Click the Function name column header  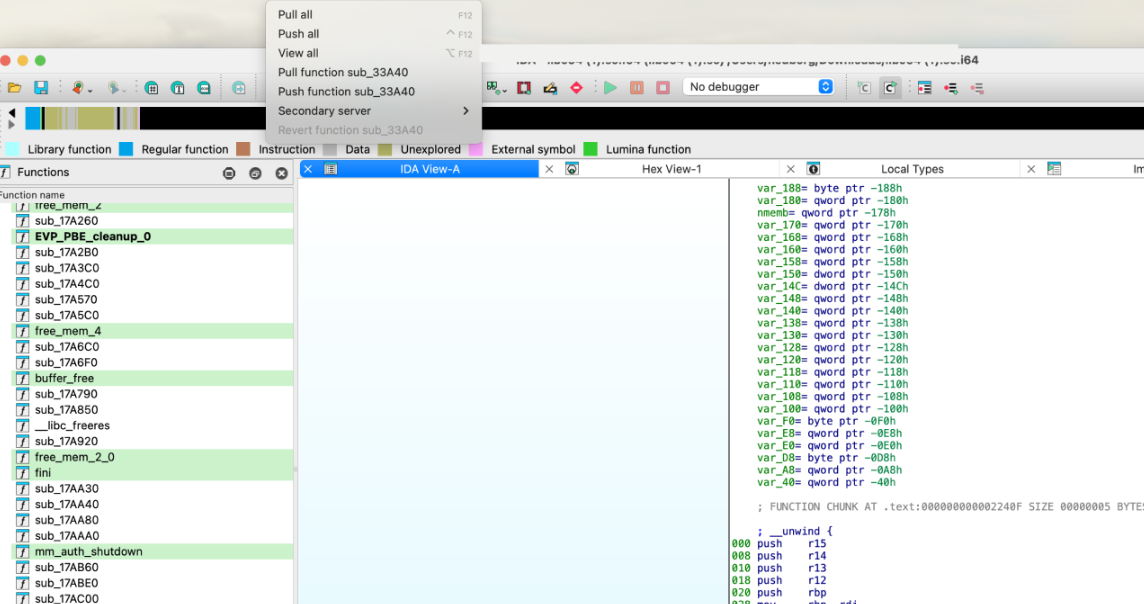pyautogui.click(x=32, y=195)
